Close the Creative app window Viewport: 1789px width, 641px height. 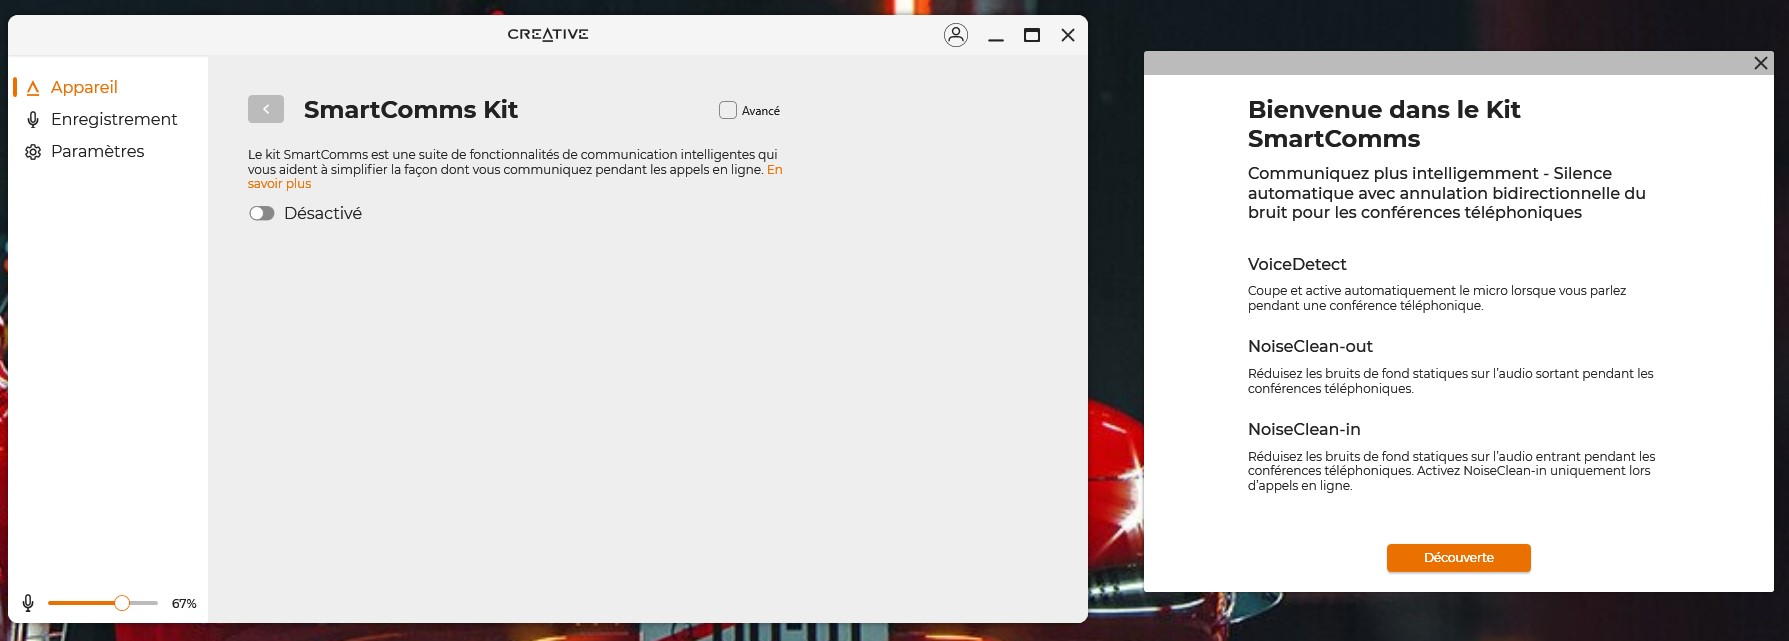pos(1067,35)
